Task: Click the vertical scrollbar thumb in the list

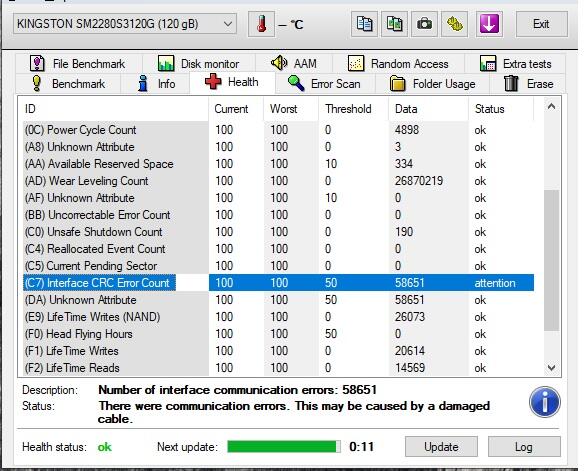Action: click(x=551, y=260)
